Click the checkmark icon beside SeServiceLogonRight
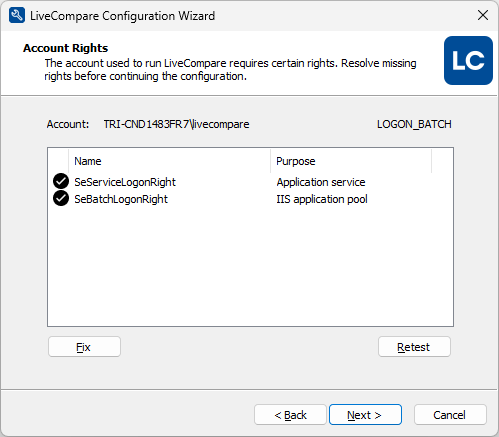Image resolution: width=499 pixels, height=437 pixels. [61, 181]
